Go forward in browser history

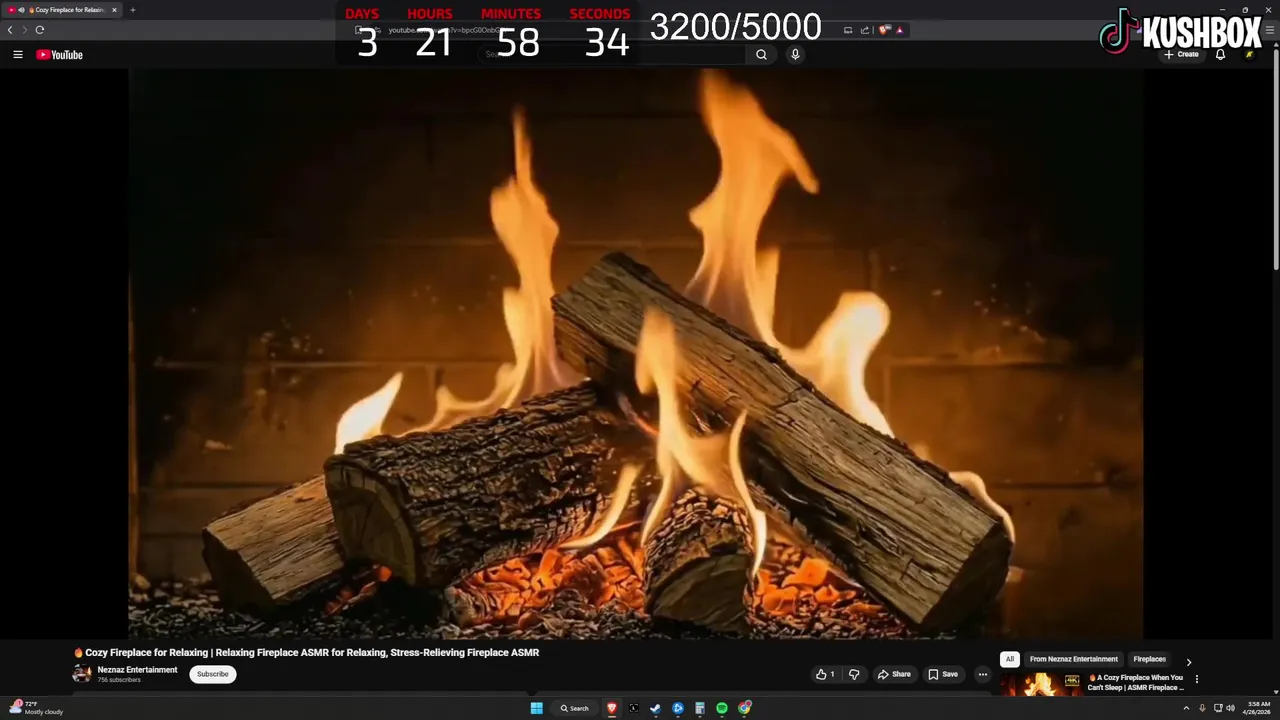pos(25,30)
